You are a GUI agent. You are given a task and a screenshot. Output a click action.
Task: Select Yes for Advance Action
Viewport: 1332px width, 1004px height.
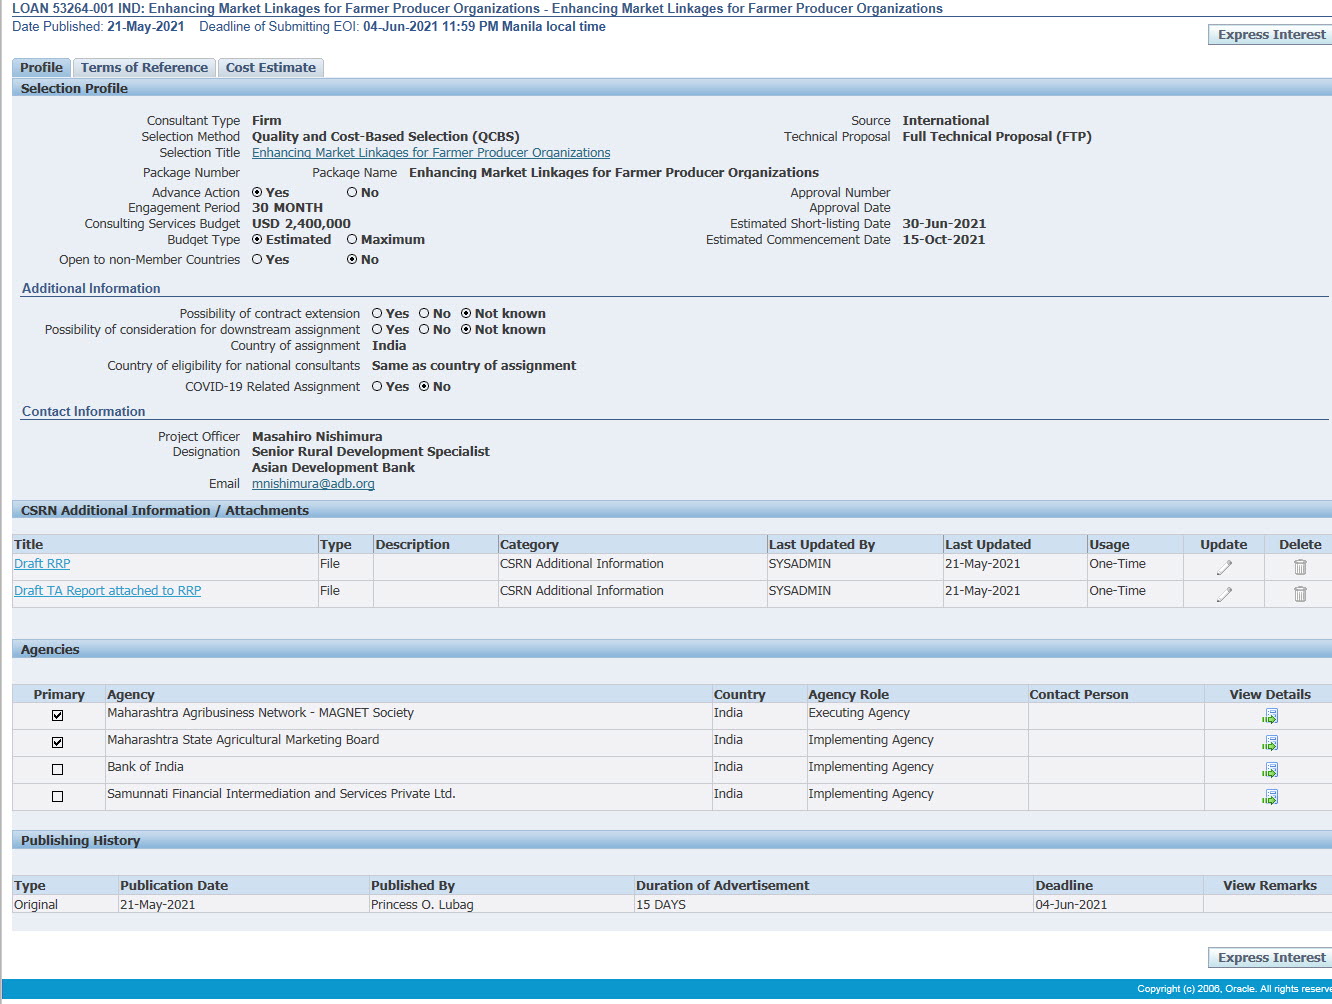click(257, 192)
